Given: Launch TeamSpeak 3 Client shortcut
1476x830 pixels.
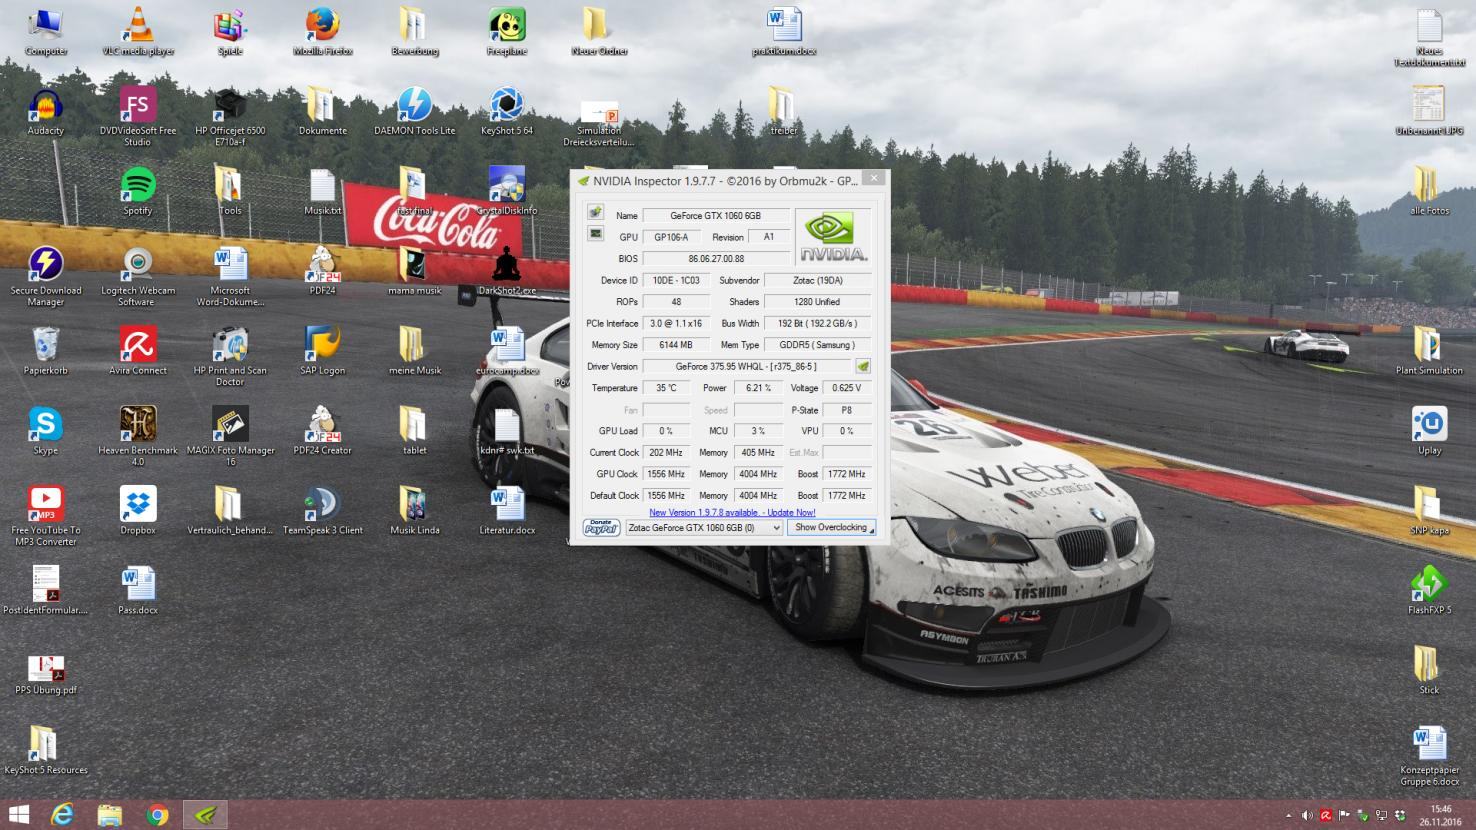Looking at the screenshot, I should [322, 512].
